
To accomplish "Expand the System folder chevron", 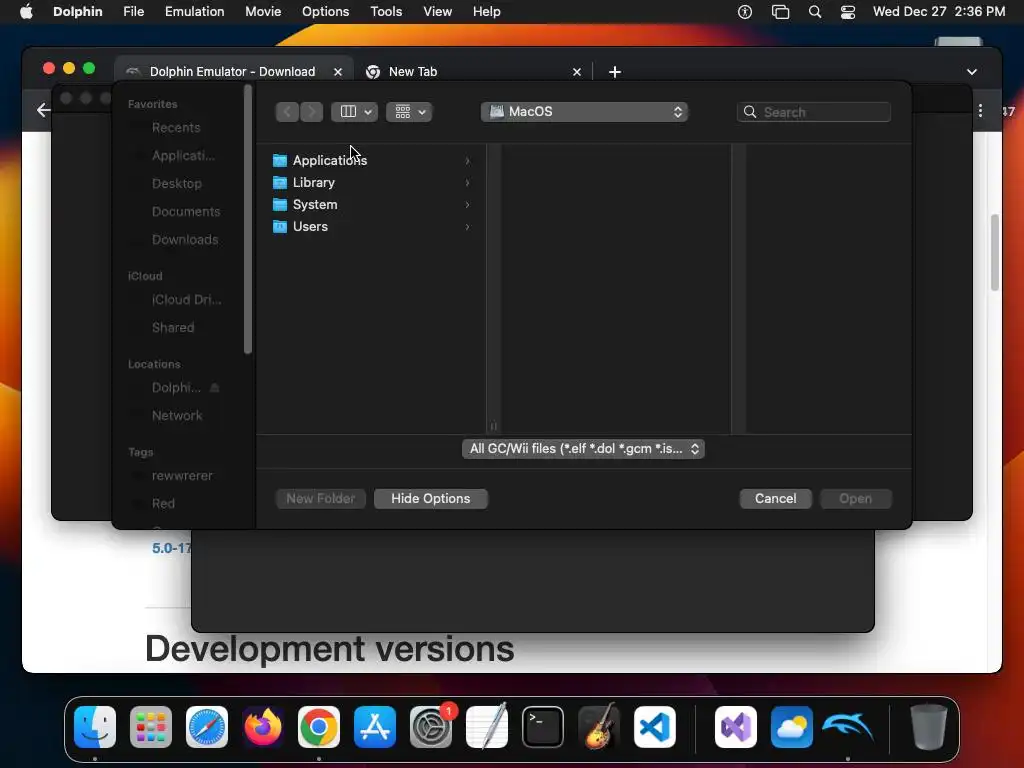I will [468, 205].
